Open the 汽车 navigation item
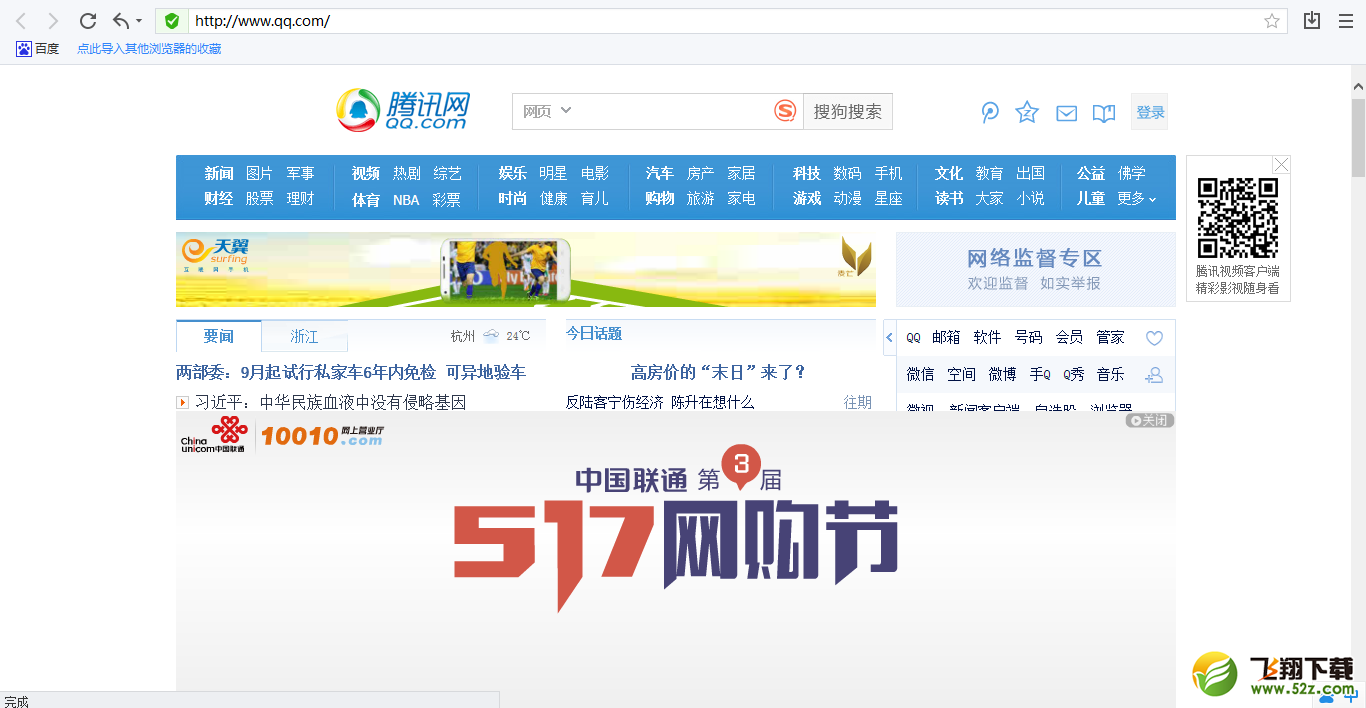 coord(660,173)
